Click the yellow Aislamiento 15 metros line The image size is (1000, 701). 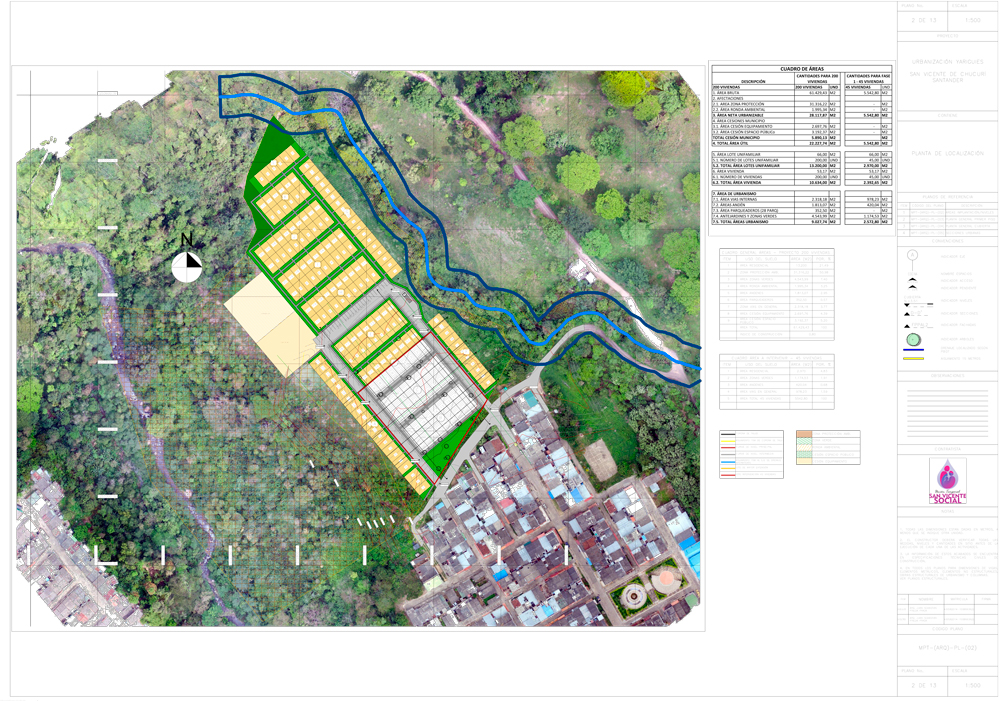(x=912, y=358)
